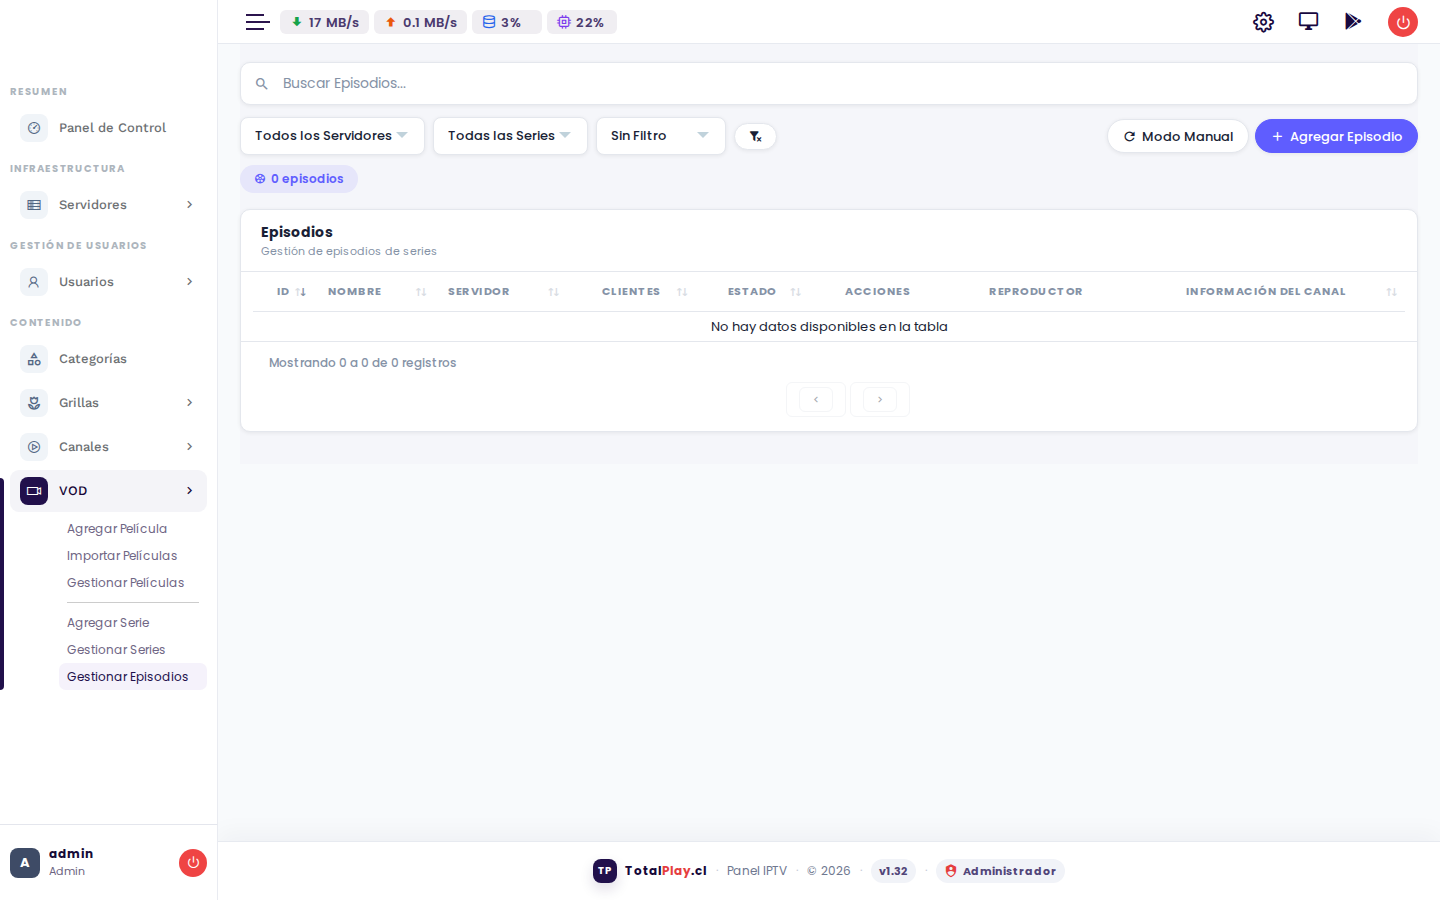Collapse the VOD submenu chevron

tap(189, 491)
